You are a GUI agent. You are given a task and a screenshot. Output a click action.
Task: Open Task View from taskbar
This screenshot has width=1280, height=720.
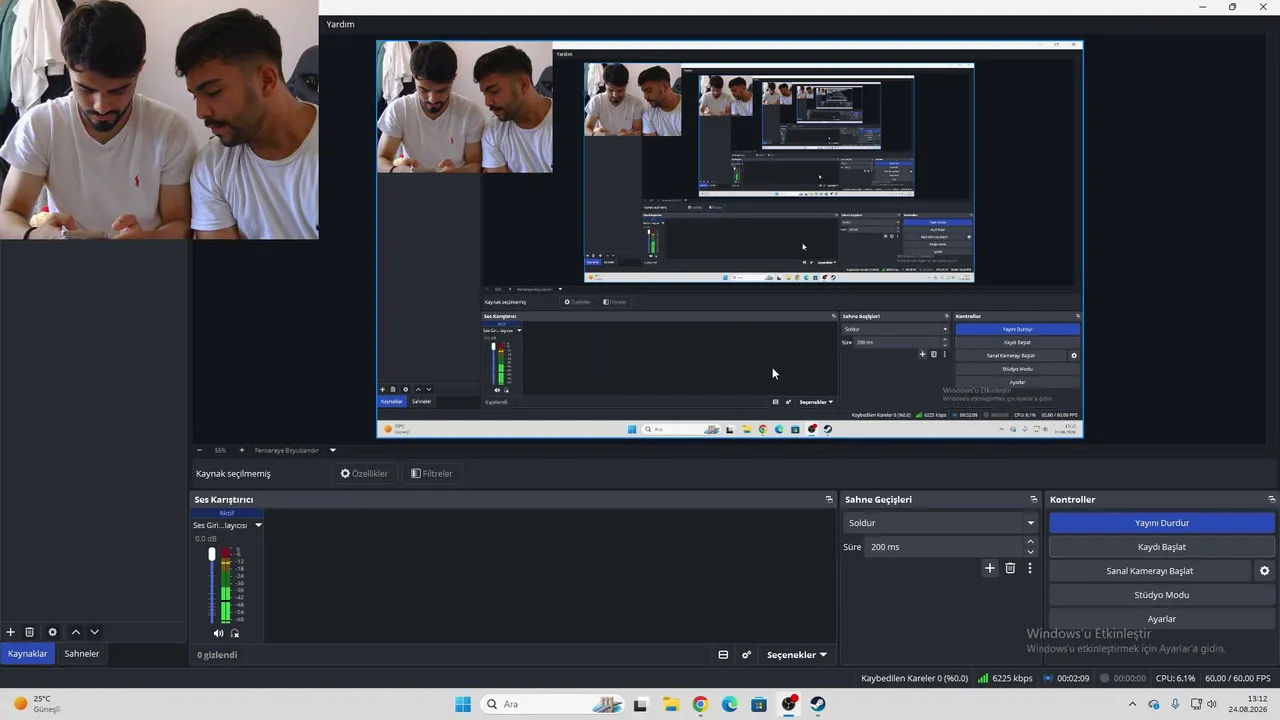640,704
